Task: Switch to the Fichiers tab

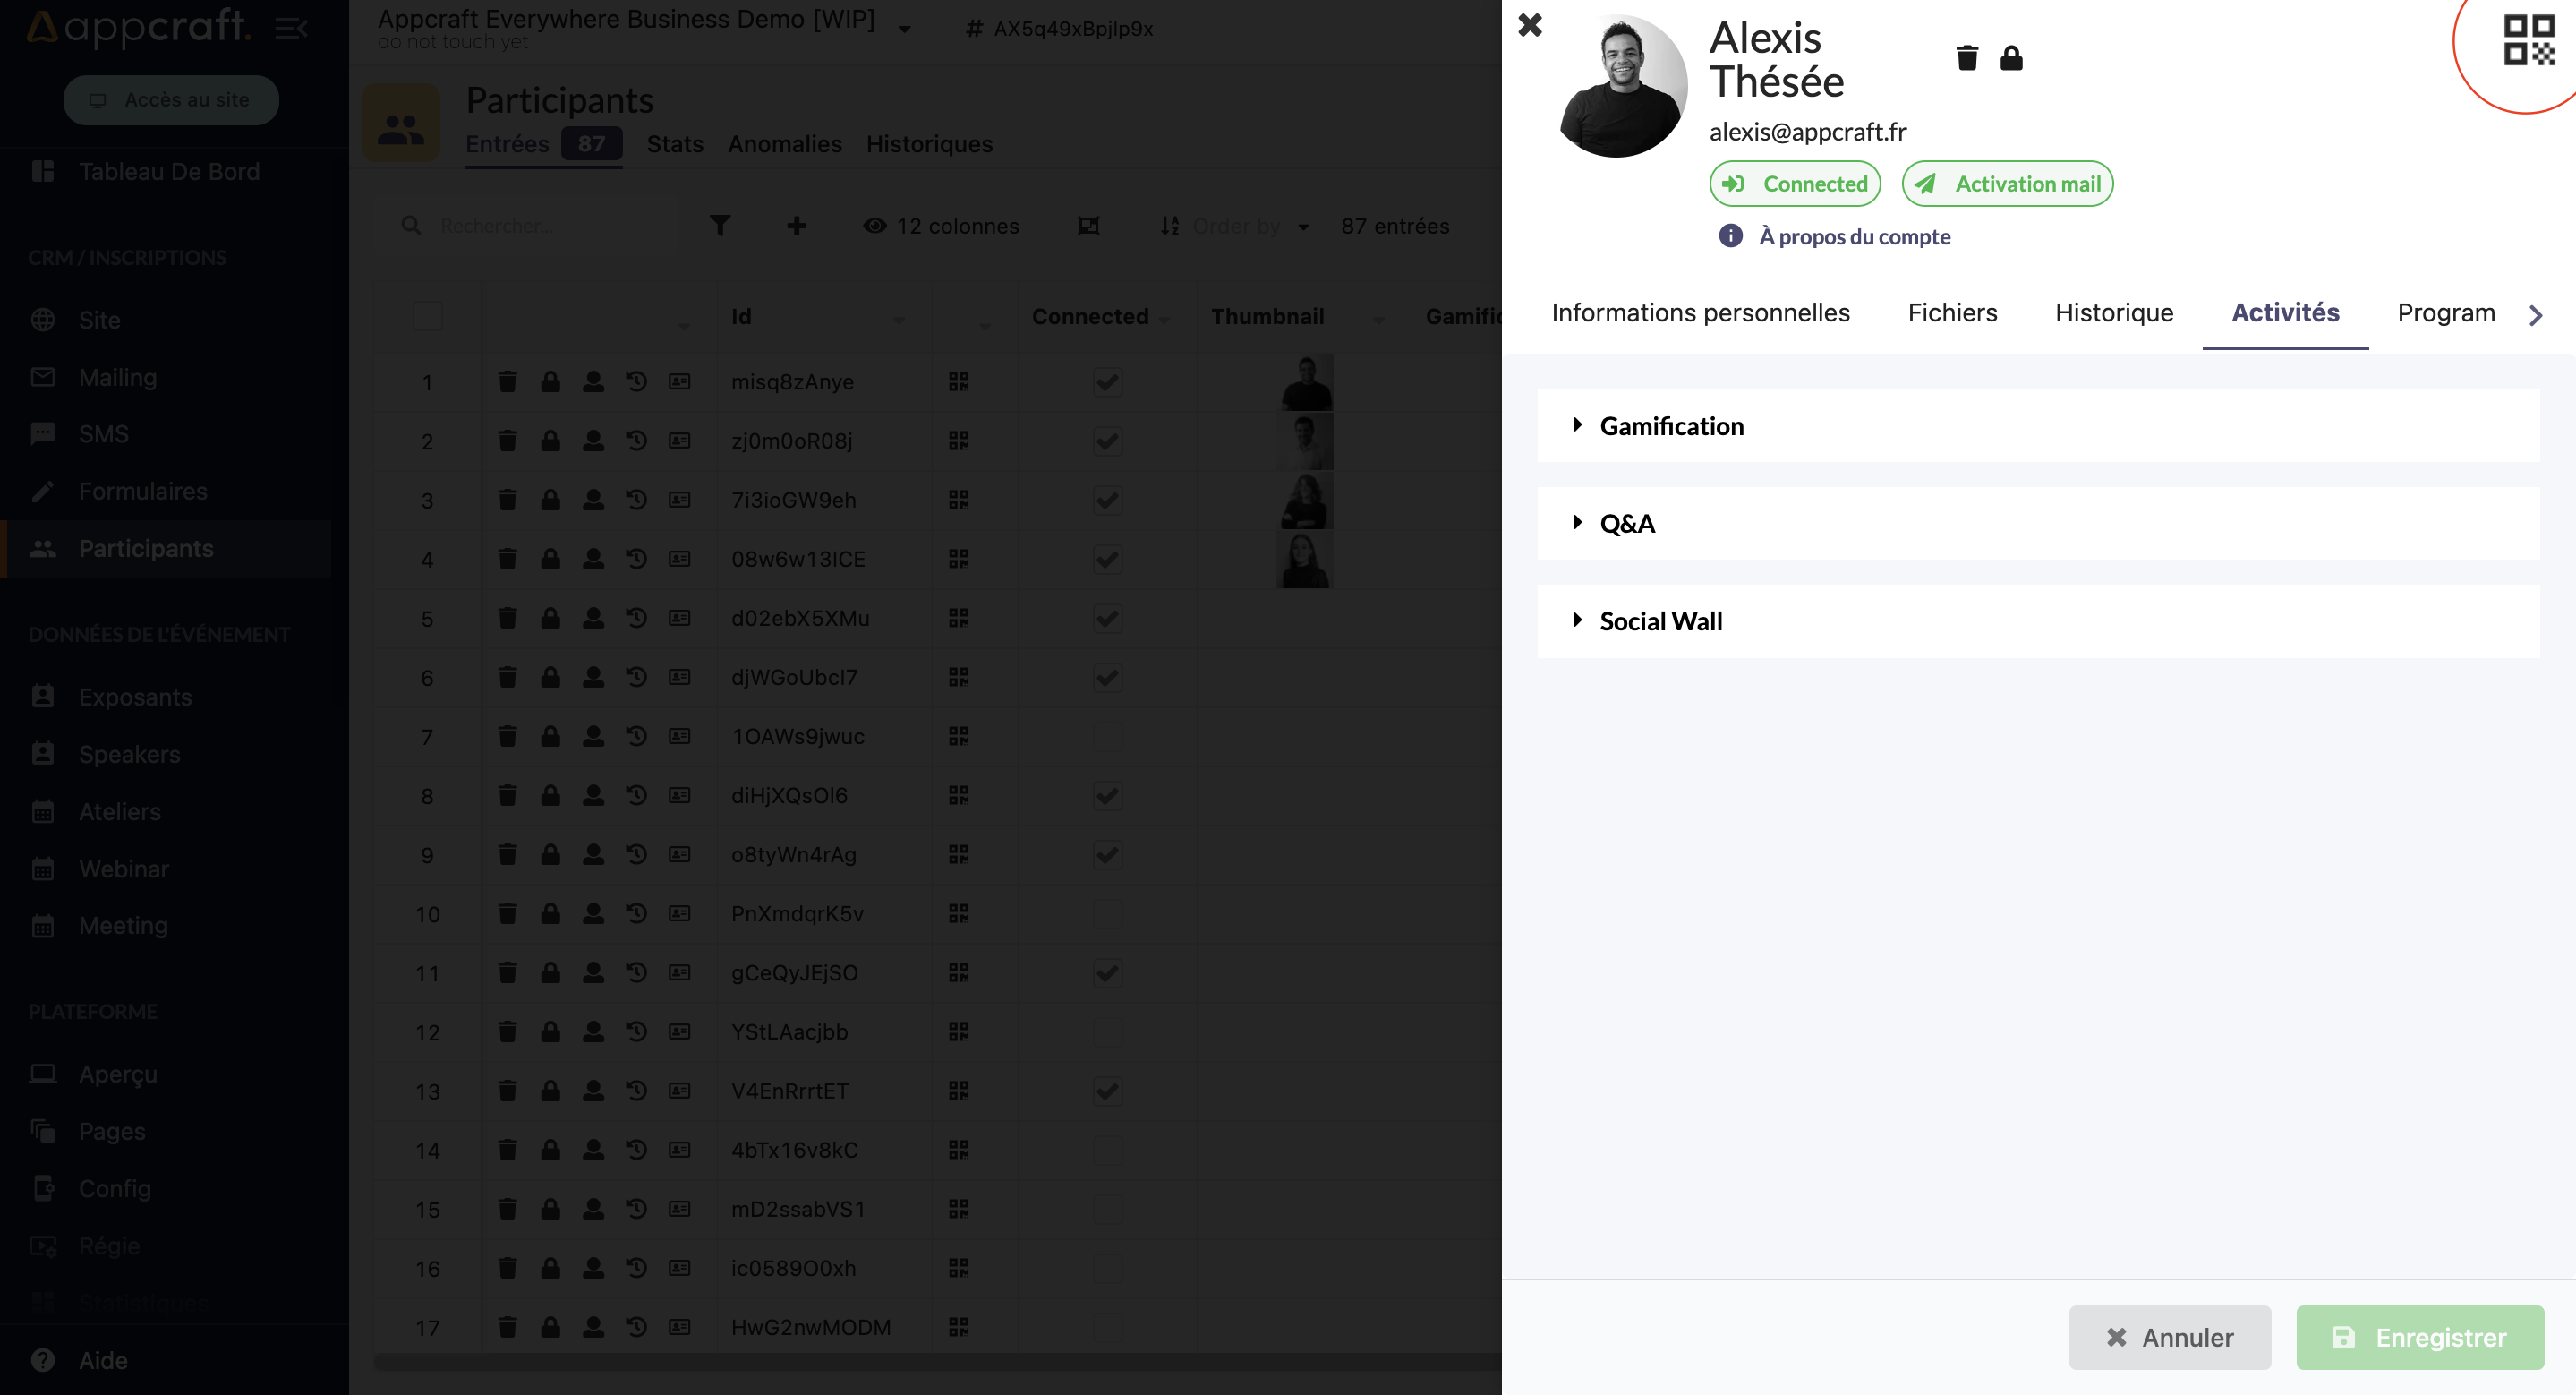Action: pyautogui.click(x=1952, y=313)
